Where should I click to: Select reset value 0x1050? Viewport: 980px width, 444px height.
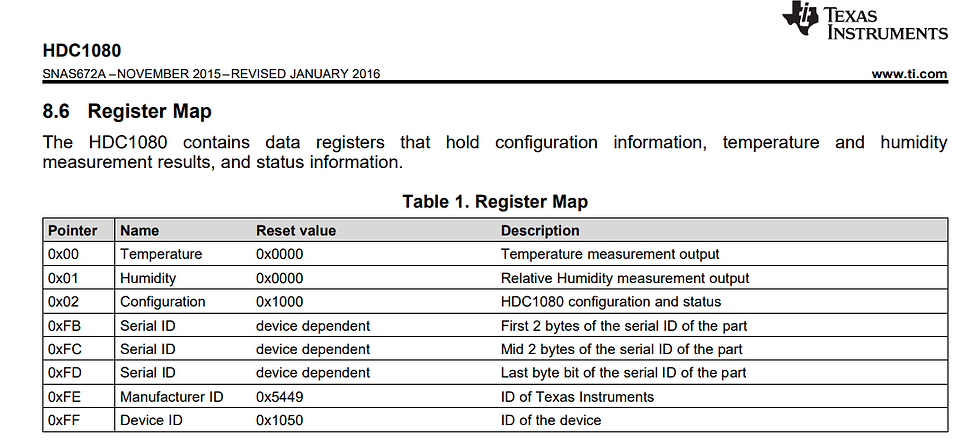click(x=279, y=420)
